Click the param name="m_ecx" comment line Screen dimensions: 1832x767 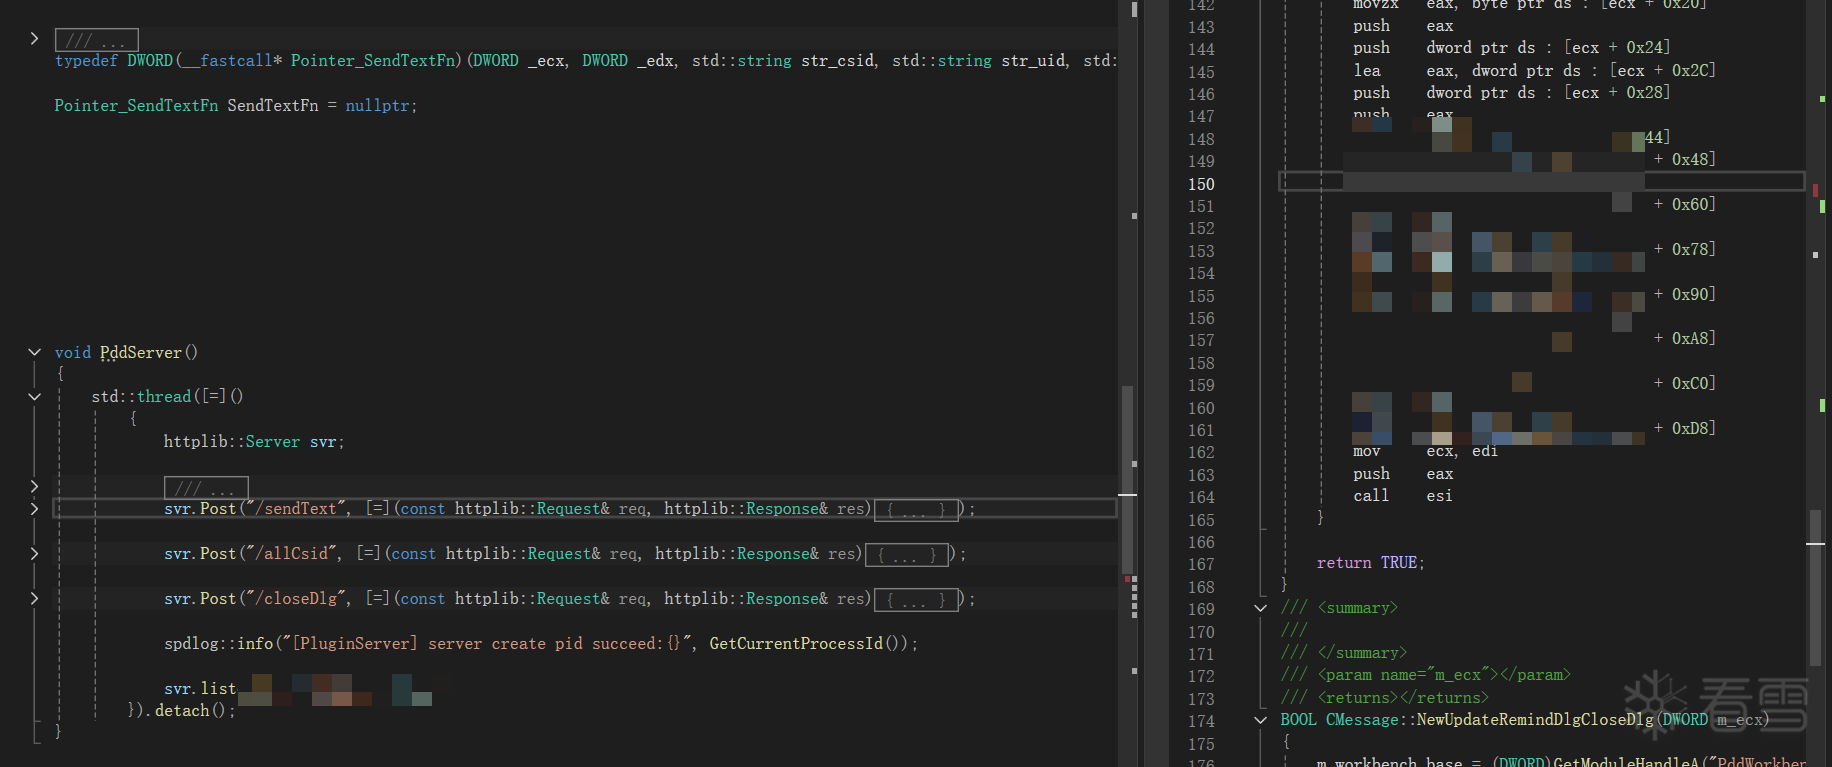[x=1426, y=676]
